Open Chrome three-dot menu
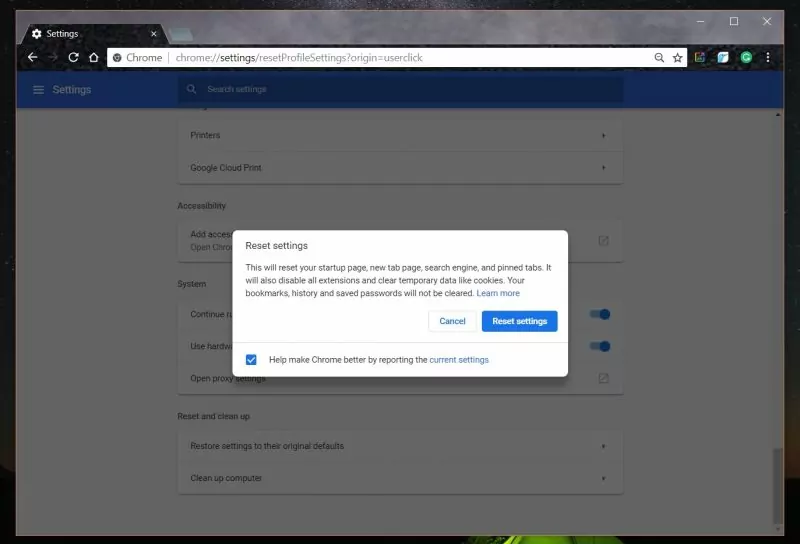The width and height of the screenshot is (800, 544). point(768,57)
